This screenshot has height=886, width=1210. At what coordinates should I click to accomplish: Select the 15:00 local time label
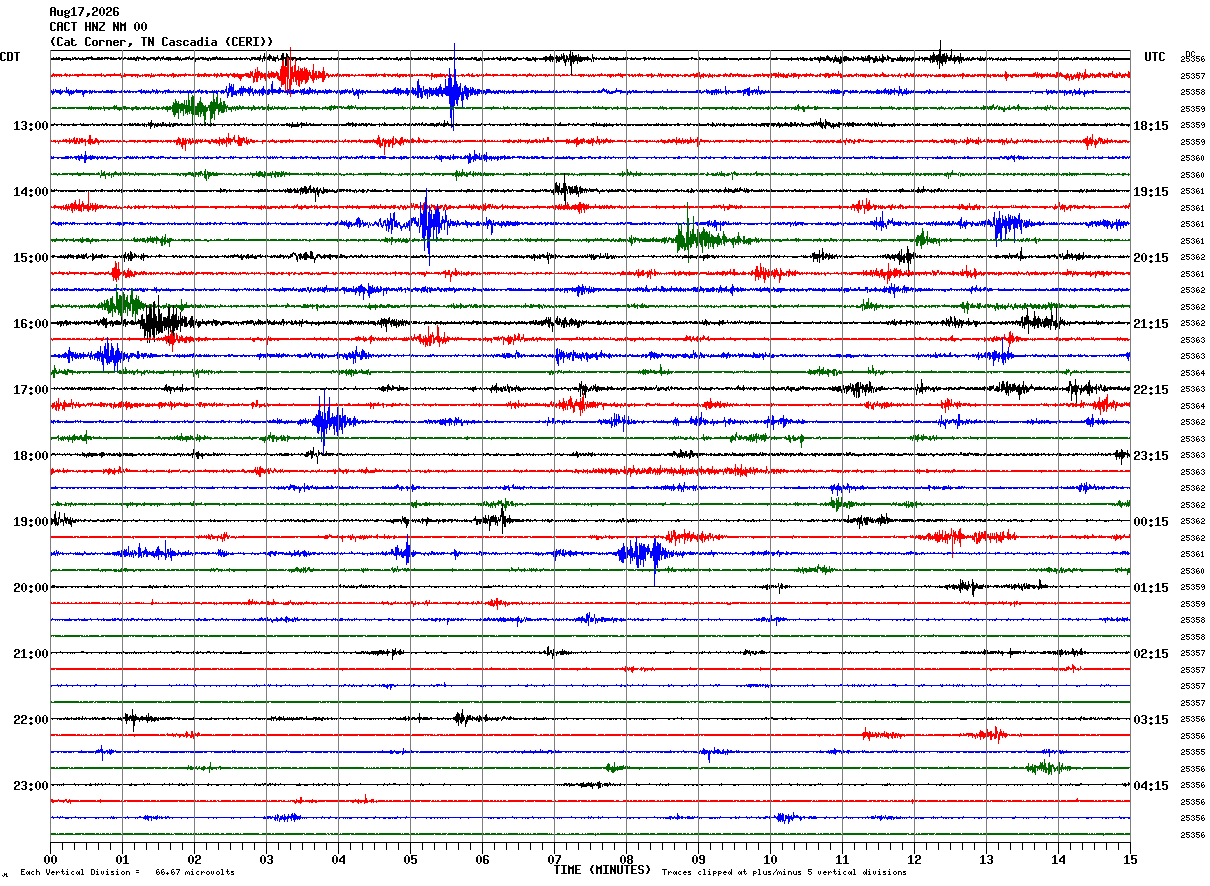[31, 258]
